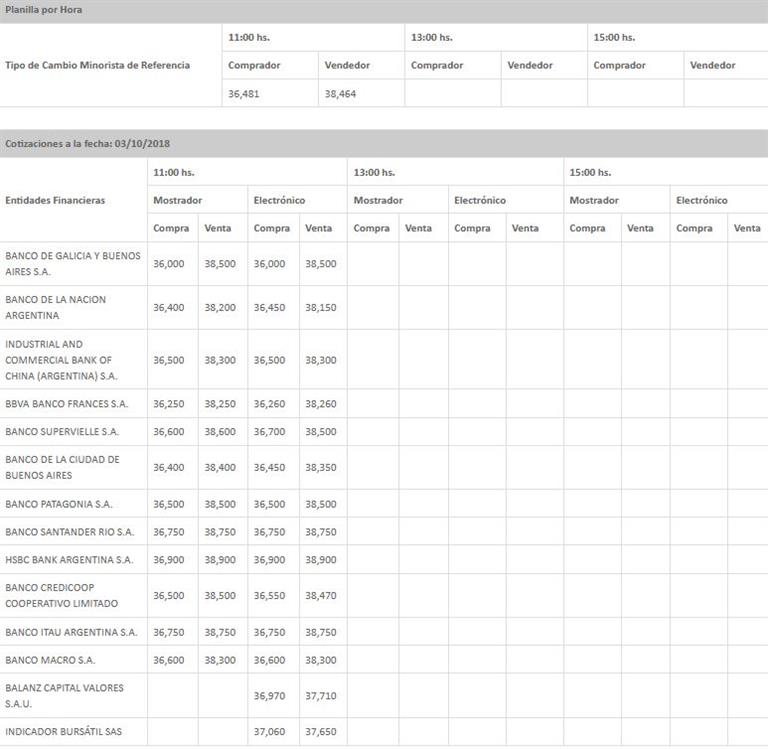This screenshot has height=749, width=768.
Task: Click Indicador Bursátil SAS sale value 37,650
Action: click(320, 732)
